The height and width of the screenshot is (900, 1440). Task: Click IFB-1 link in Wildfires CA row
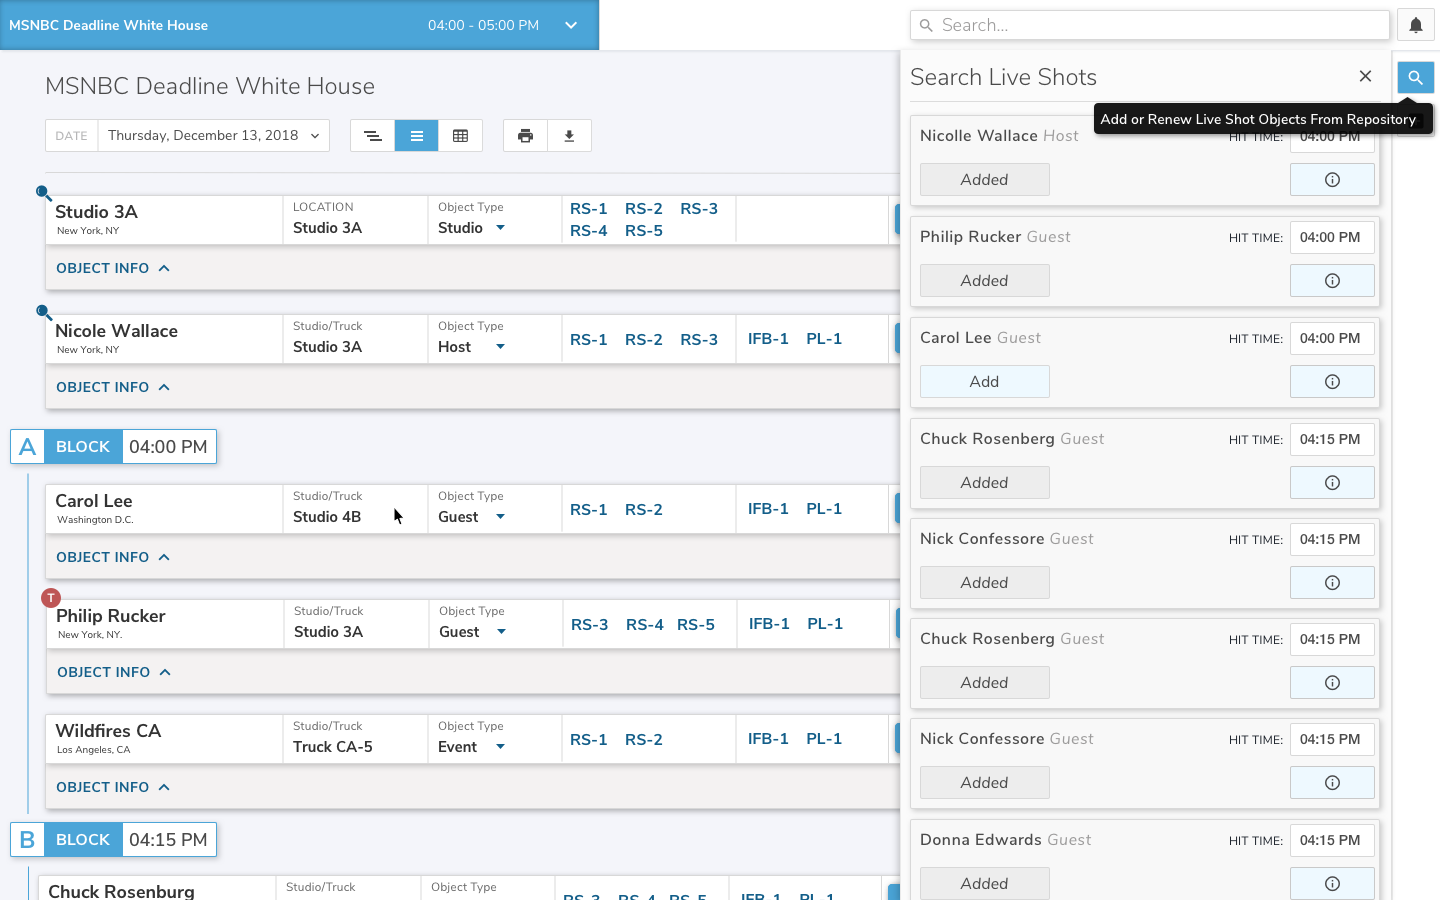768,739
